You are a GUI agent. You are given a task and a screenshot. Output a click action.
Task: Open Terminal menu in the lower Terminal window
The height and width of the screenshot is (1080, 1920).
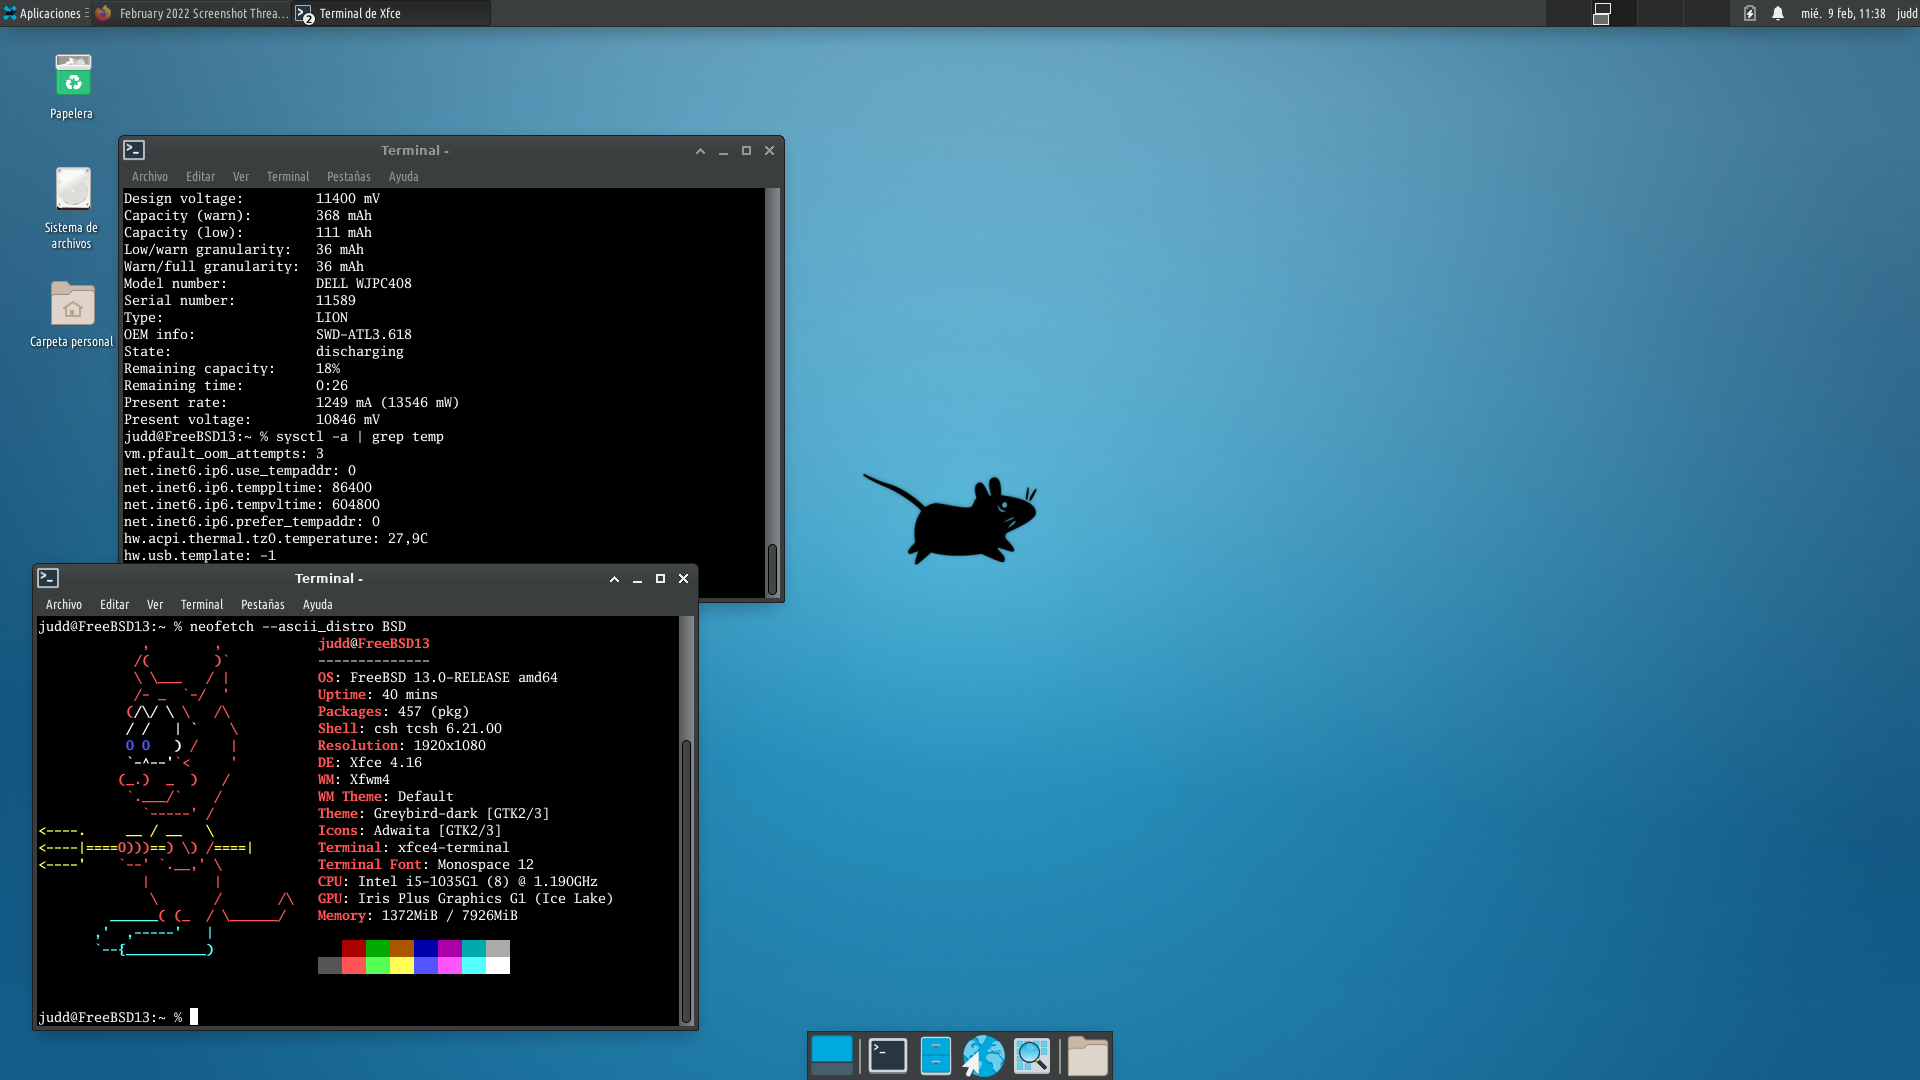click(x=202, y=604)
